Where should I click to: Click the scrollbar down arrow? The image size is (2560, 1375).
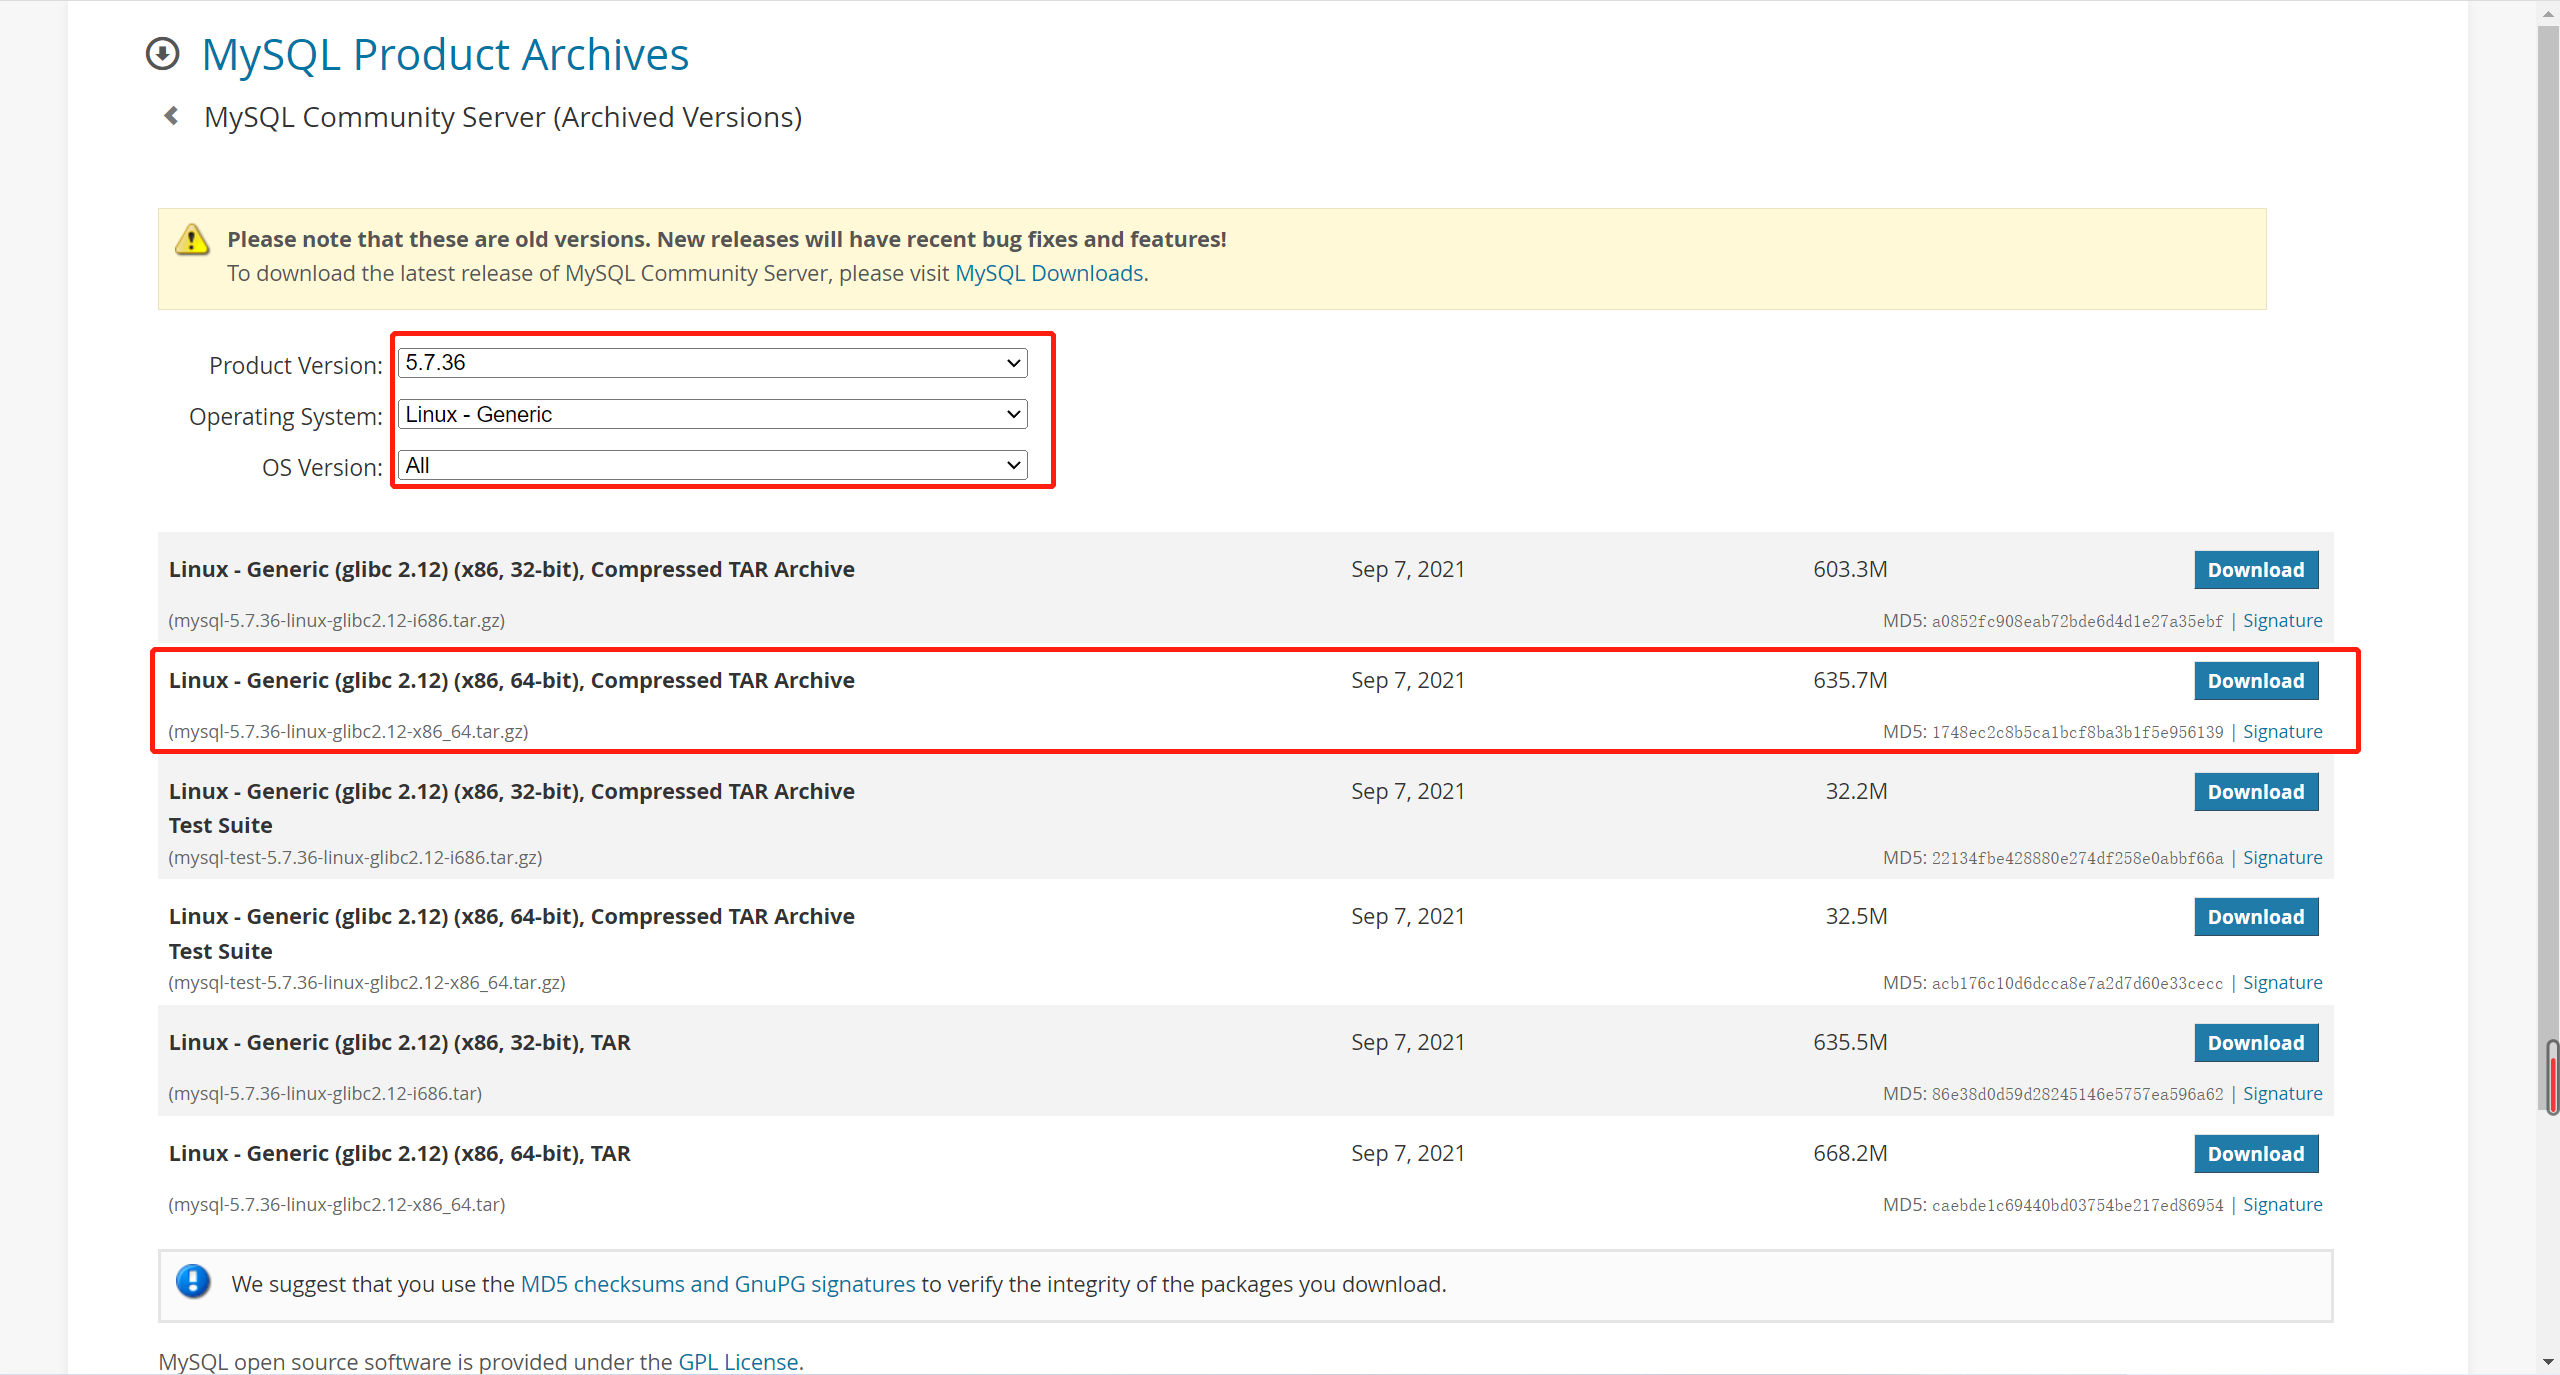tap(2548, 1363)
